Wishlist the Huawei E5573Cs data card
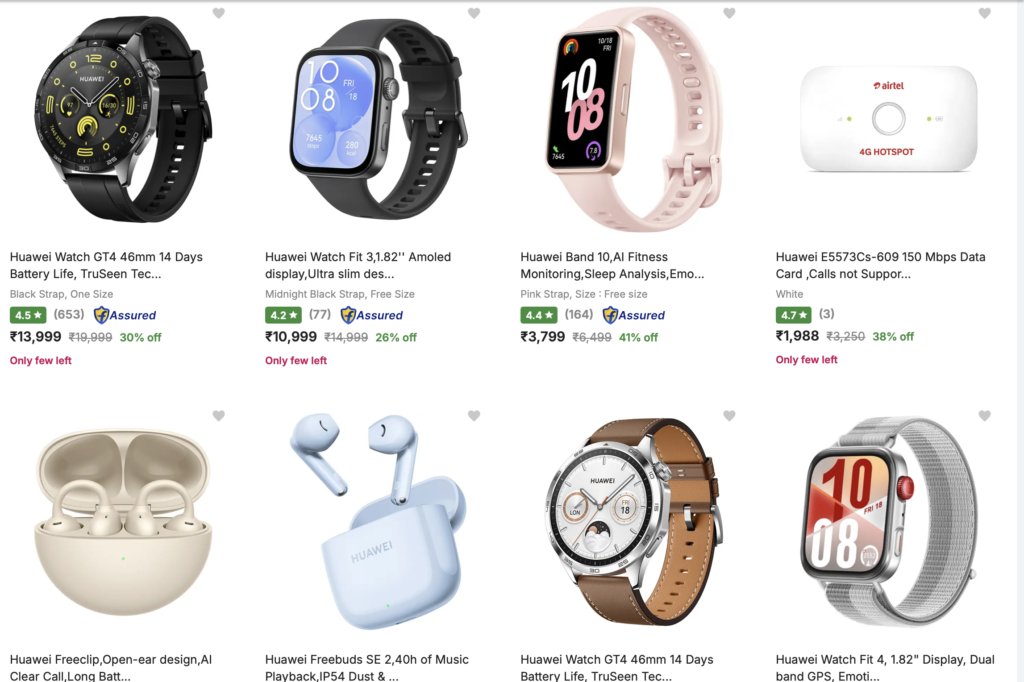The image size is (1024, 682). click(985, 13)
